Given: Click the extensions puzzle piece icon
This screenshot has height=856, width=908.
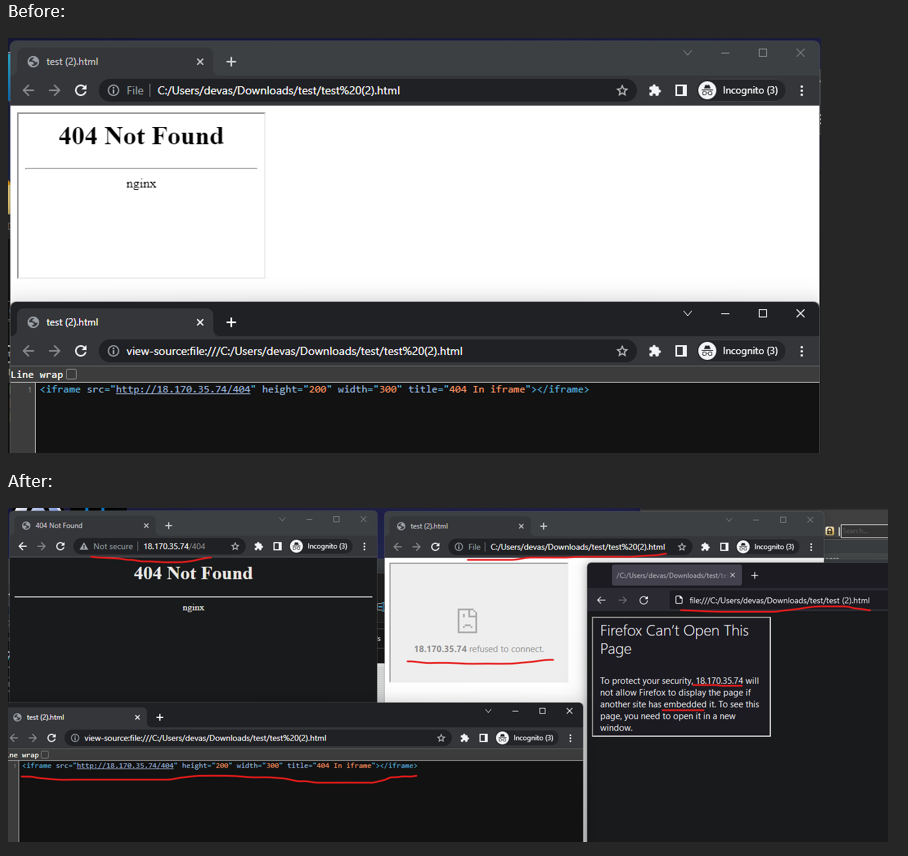Looking at the screenshot, I should [655, 90].
